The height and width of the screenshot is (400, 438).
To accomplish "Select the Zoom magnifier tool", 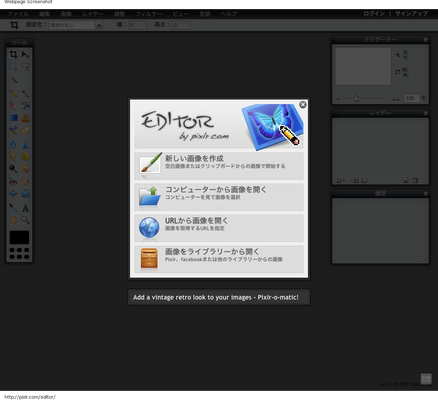I will click(x=25, y=220).
